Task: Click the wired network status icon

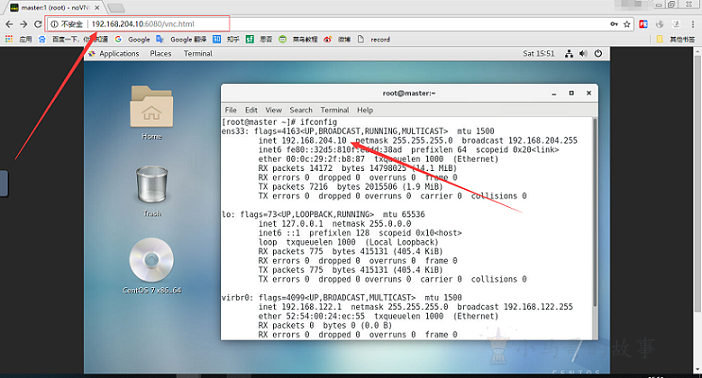Action: (569, 54)
